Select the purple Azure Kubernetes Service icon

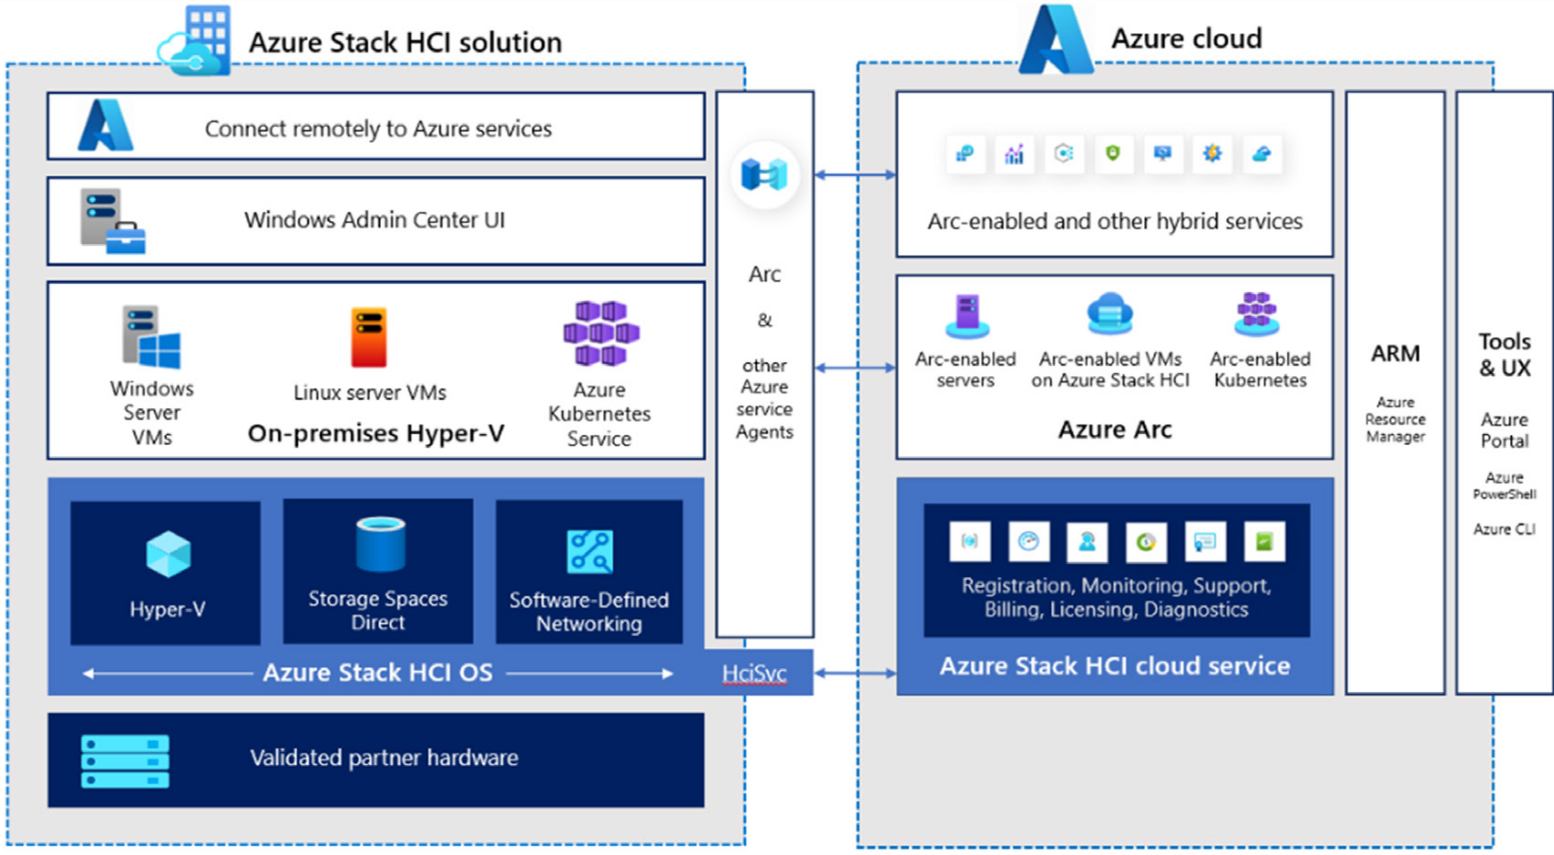(x=600, y=333)
